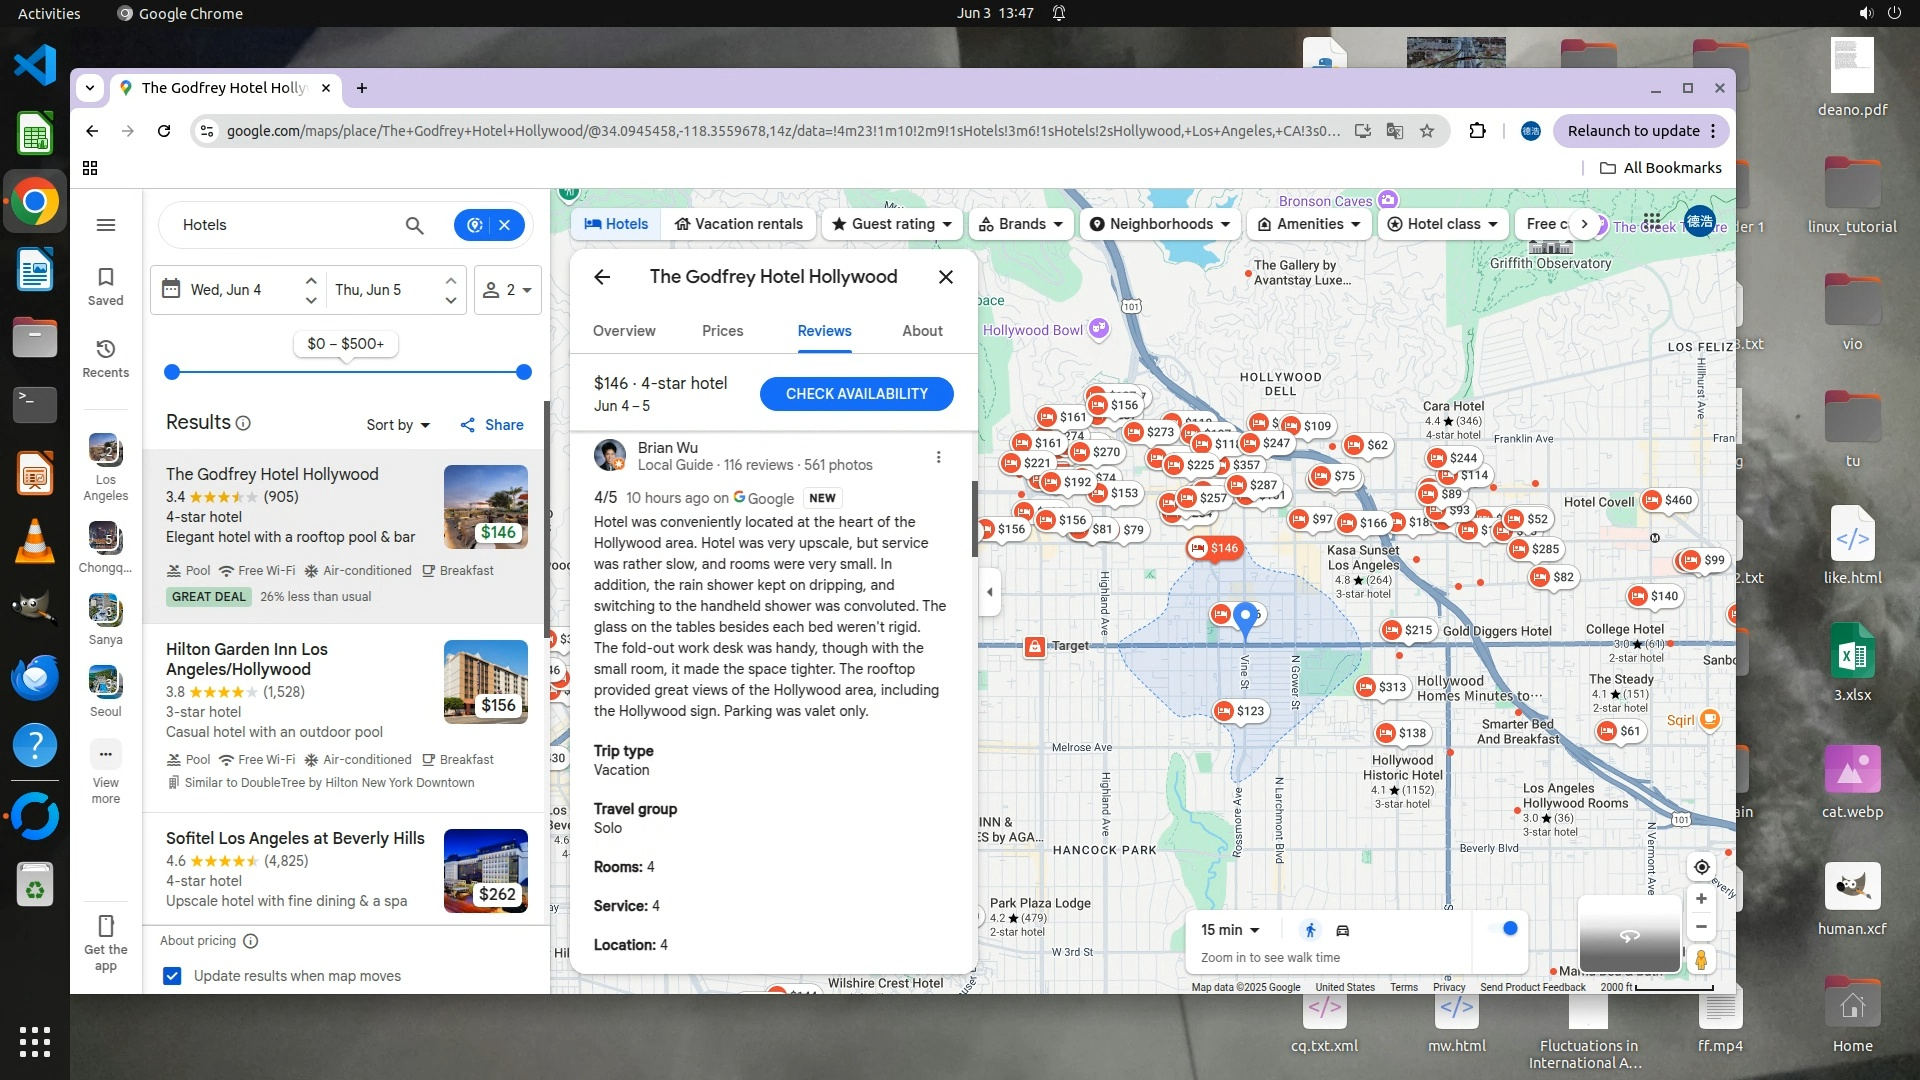Toggle the walk time area switch
Screen dimensions: 1920x1080
point(1503,929)
